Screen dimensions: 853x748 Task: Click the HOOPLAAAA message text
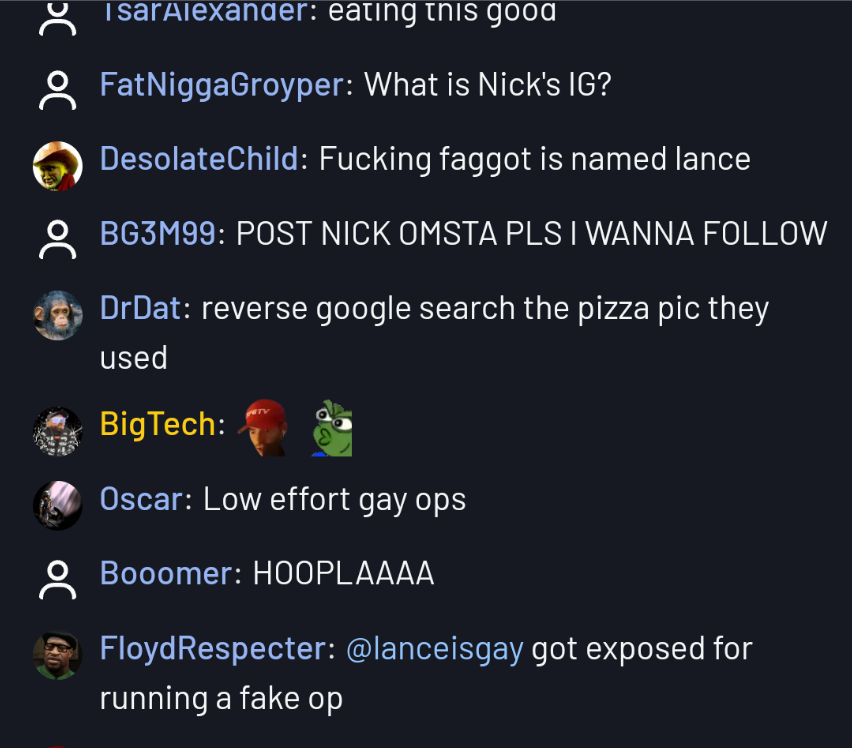tap(344, 573)
